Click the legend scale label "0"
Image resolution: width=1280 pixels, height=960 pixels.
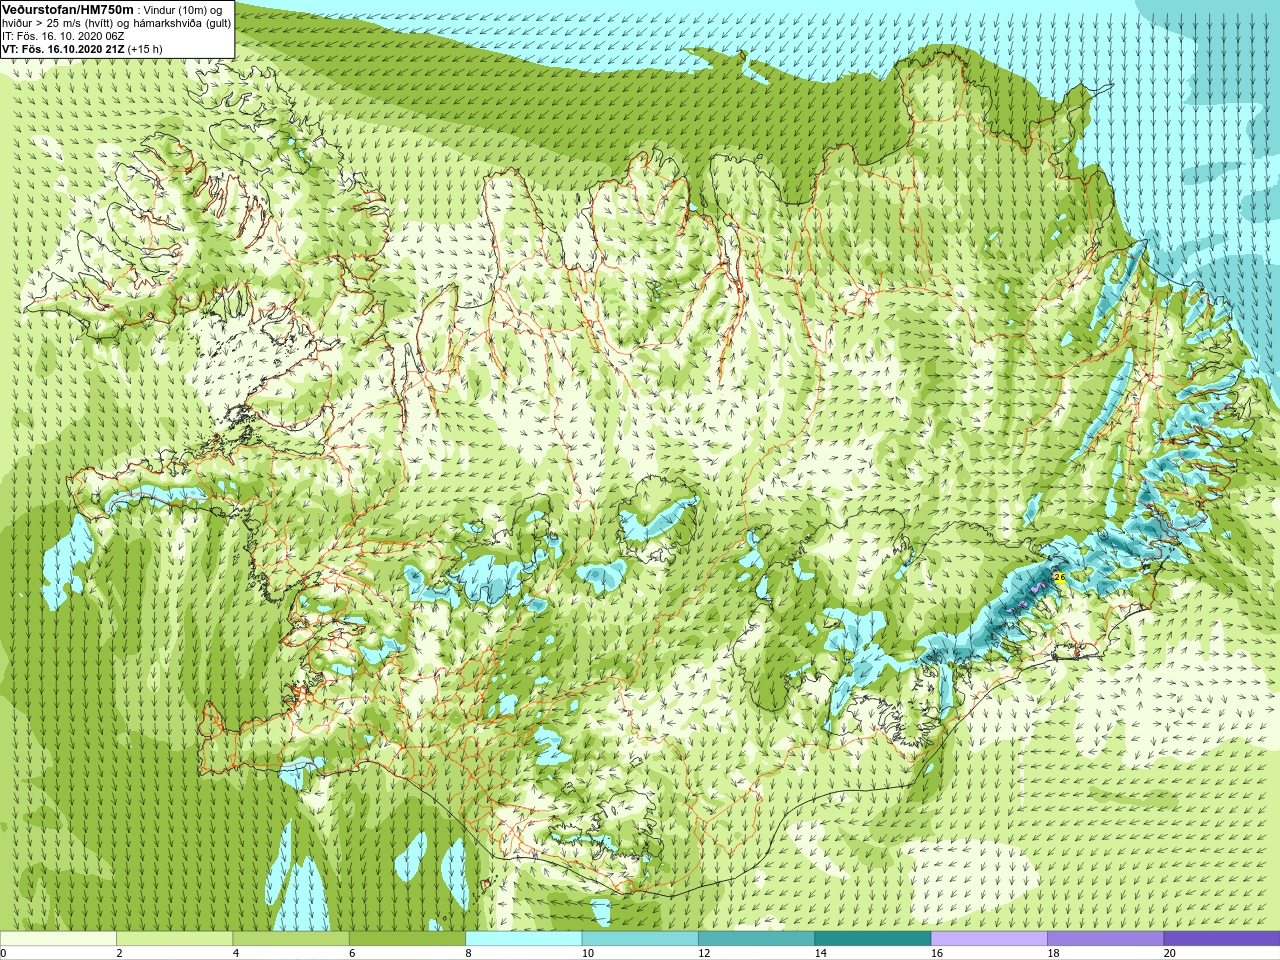pyautogui.click(x=3, y=953)
